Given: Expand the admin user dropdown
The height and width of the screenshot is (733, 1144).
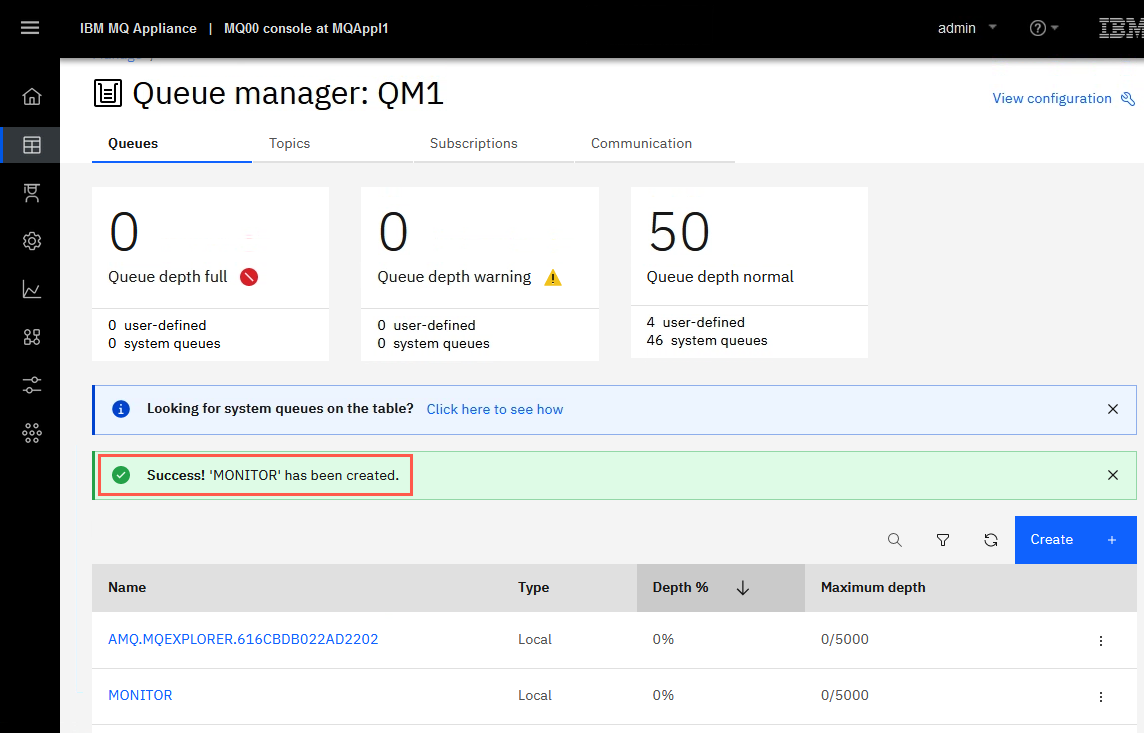Looking at the screenshot, I should pyautogui.click(x=967, y=28).
